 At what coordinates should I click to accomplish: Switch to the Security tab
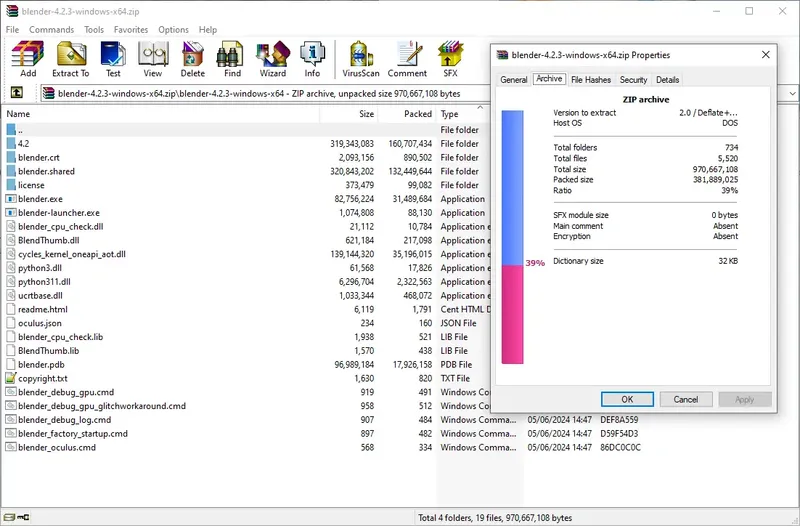[633, 80]
